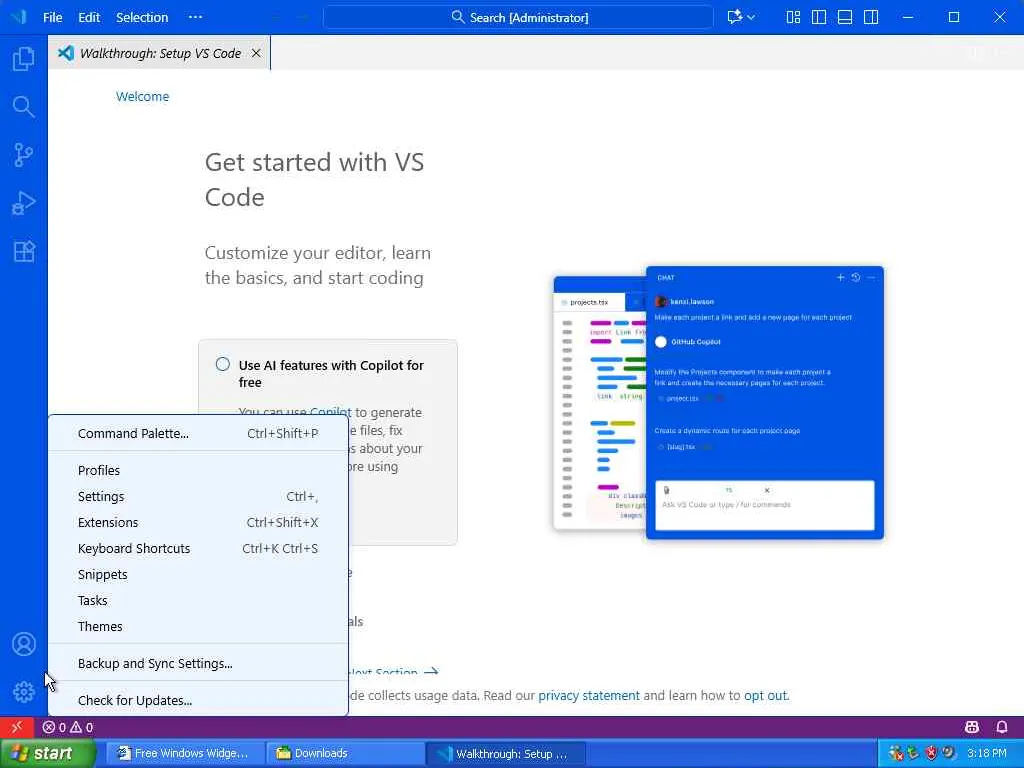Select the Walkthrough: Setup VS Code tab
The image size is (1024, 768).
coord(159,53)
